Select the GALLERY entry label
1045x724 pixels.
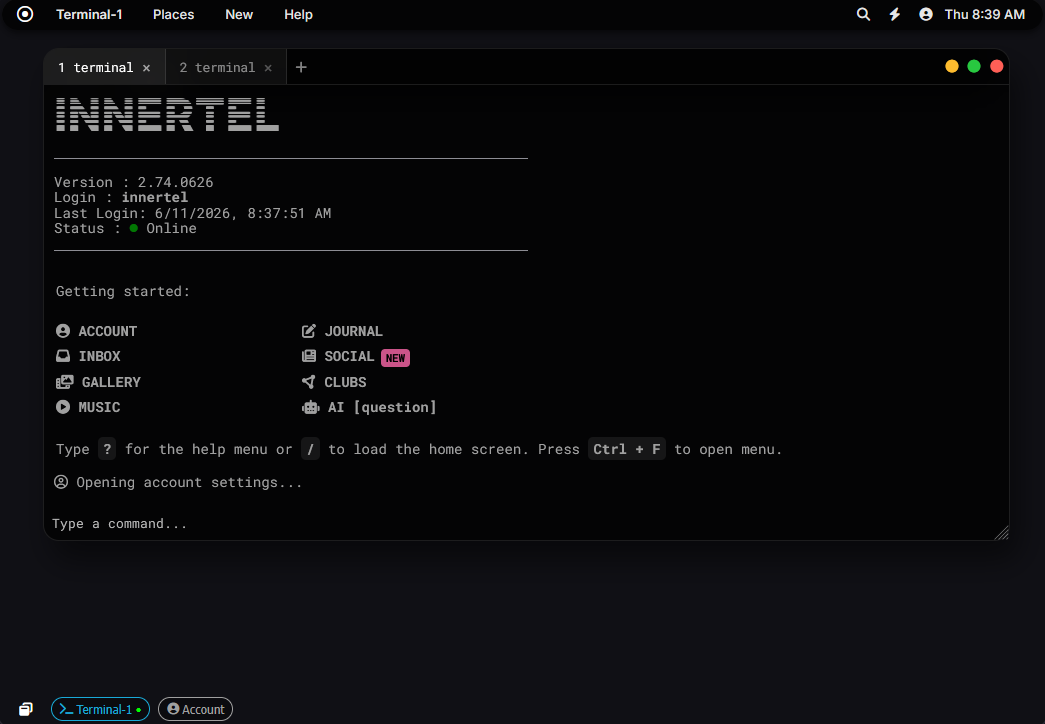[111, 382]
